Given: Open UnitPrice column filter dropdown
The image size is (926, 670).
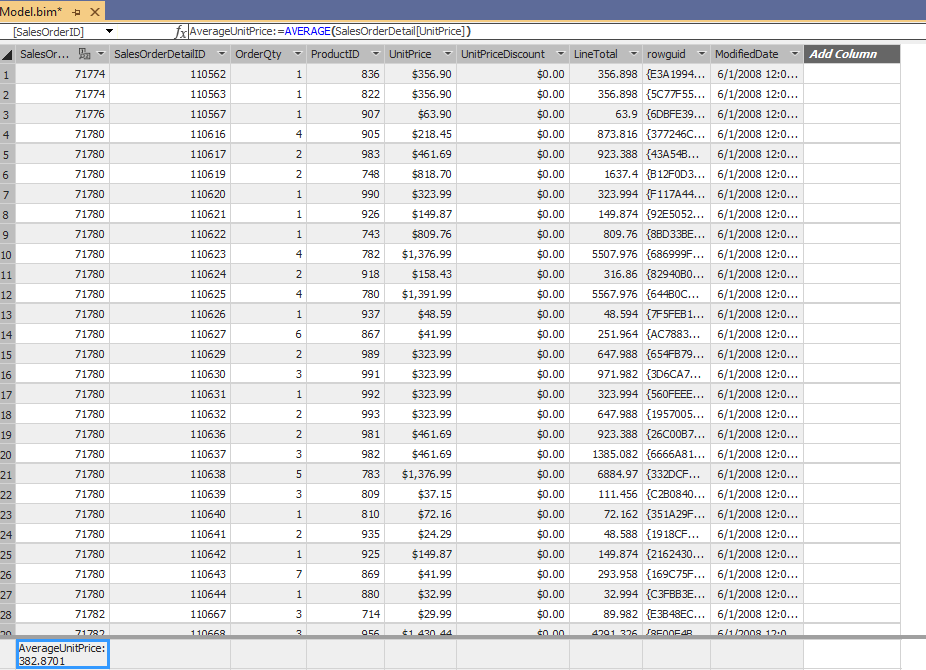Looking at the screenshot, I should pos(448,54).
